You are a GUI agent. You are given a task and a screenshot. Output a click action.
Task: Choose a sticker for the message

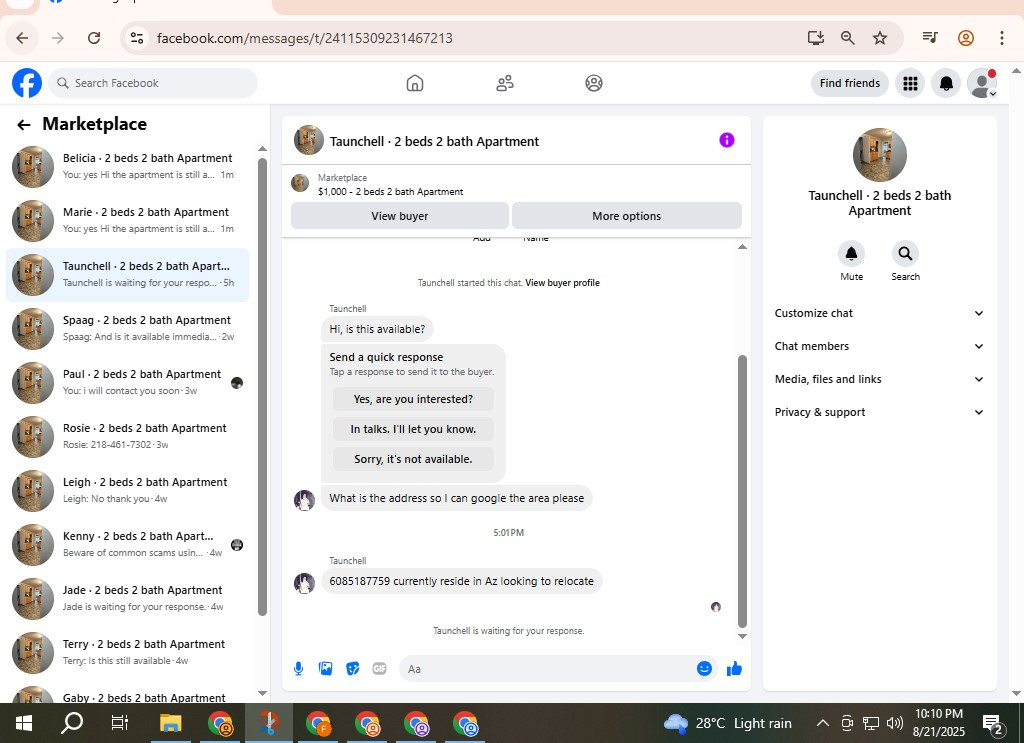pos(353,669)
